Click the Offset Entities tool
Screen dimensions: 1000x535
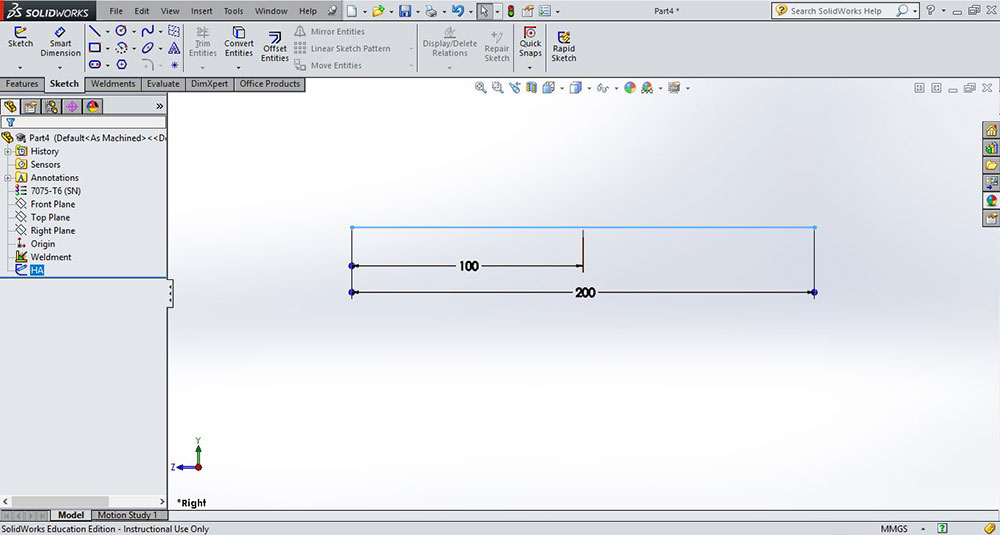pyautogui.click(x=275, y=46)
